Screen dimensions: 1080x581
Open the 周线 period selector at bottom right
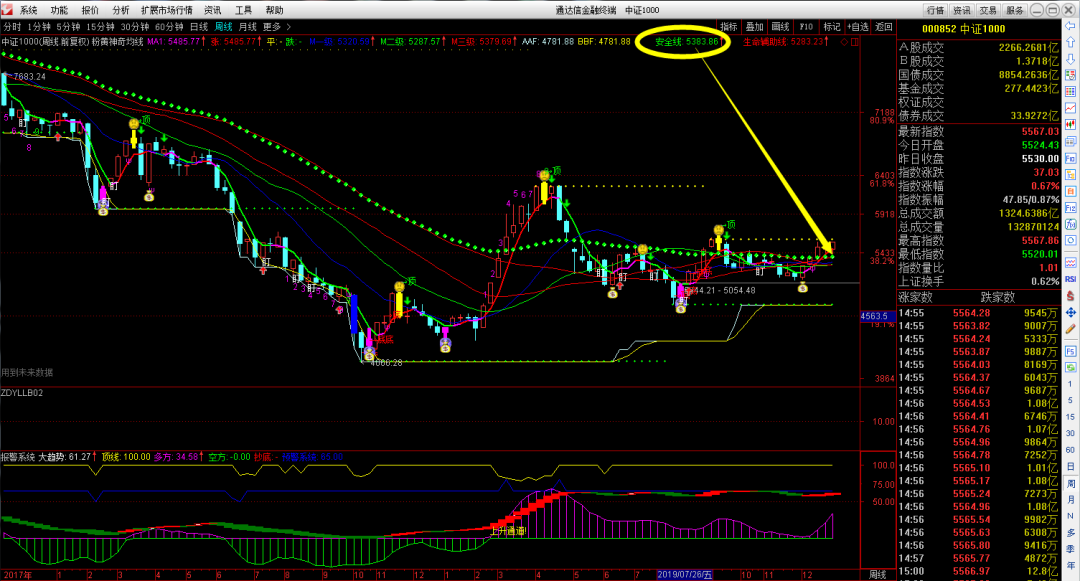point(878,574)
